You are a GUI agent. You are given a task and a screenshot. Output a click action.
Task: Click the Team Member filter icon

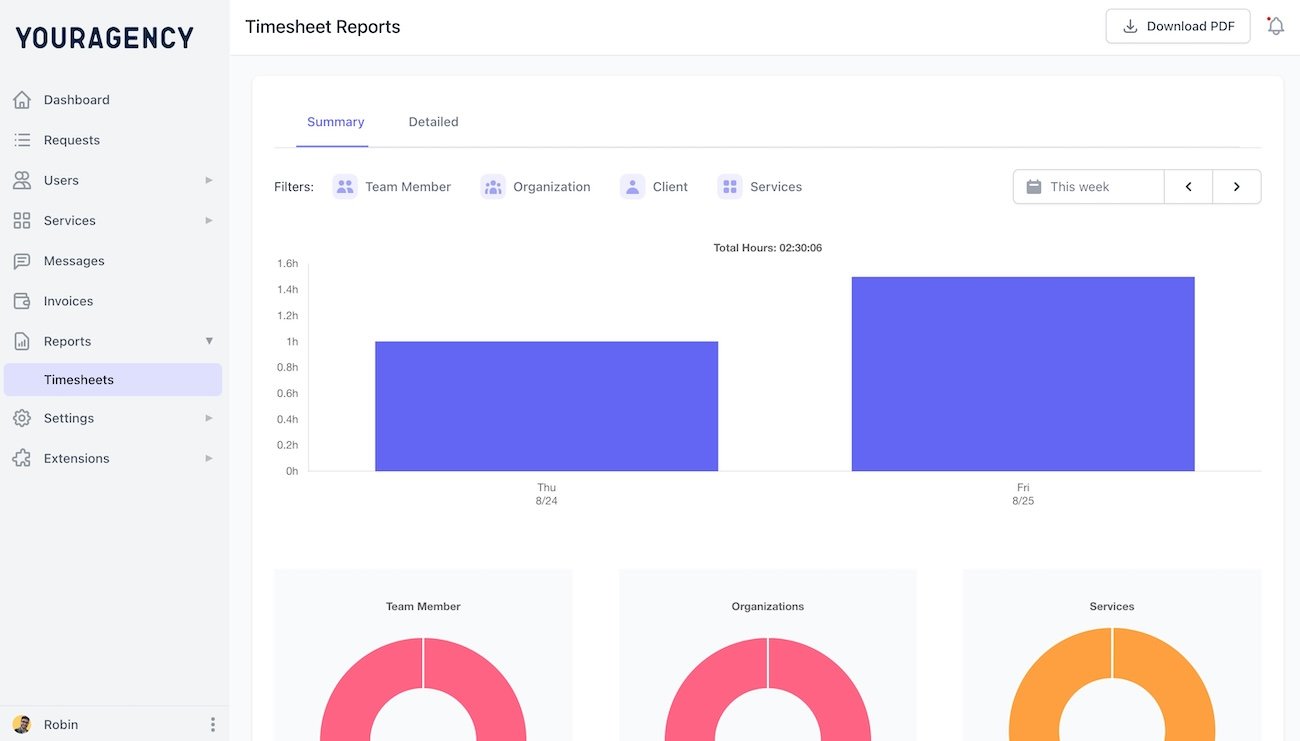point(344,186)
